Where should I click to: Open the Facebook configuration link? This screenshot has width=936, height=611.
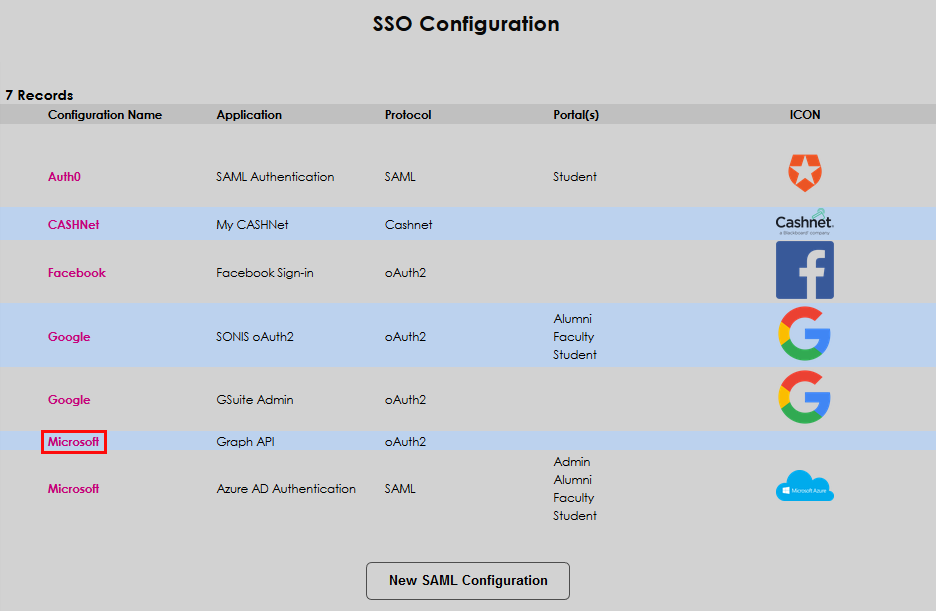[x=76, y=273]
